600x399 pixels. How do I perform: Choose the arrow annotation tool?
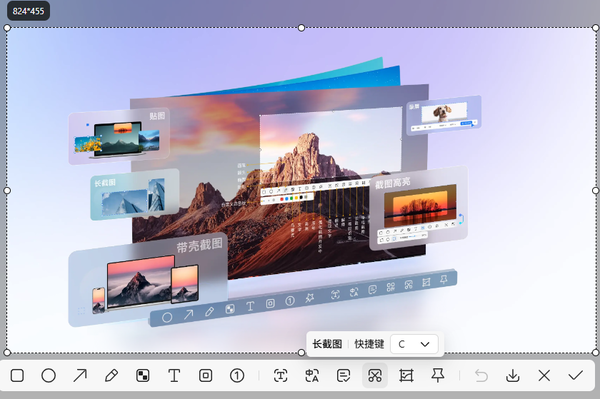(80, 376)
